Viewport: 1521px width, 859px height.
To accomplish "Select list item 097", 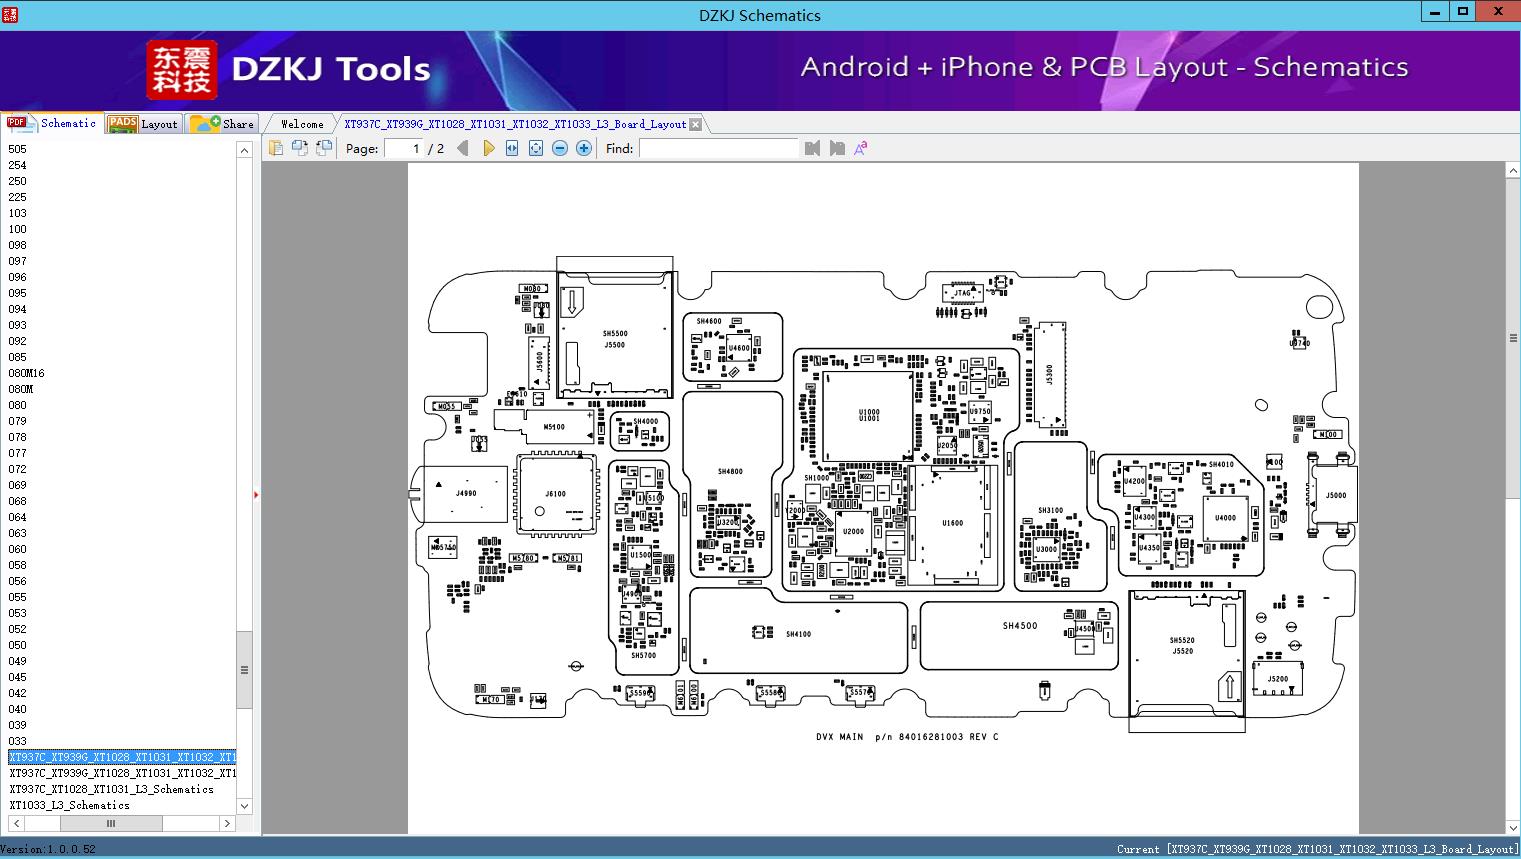I will 18,261.
